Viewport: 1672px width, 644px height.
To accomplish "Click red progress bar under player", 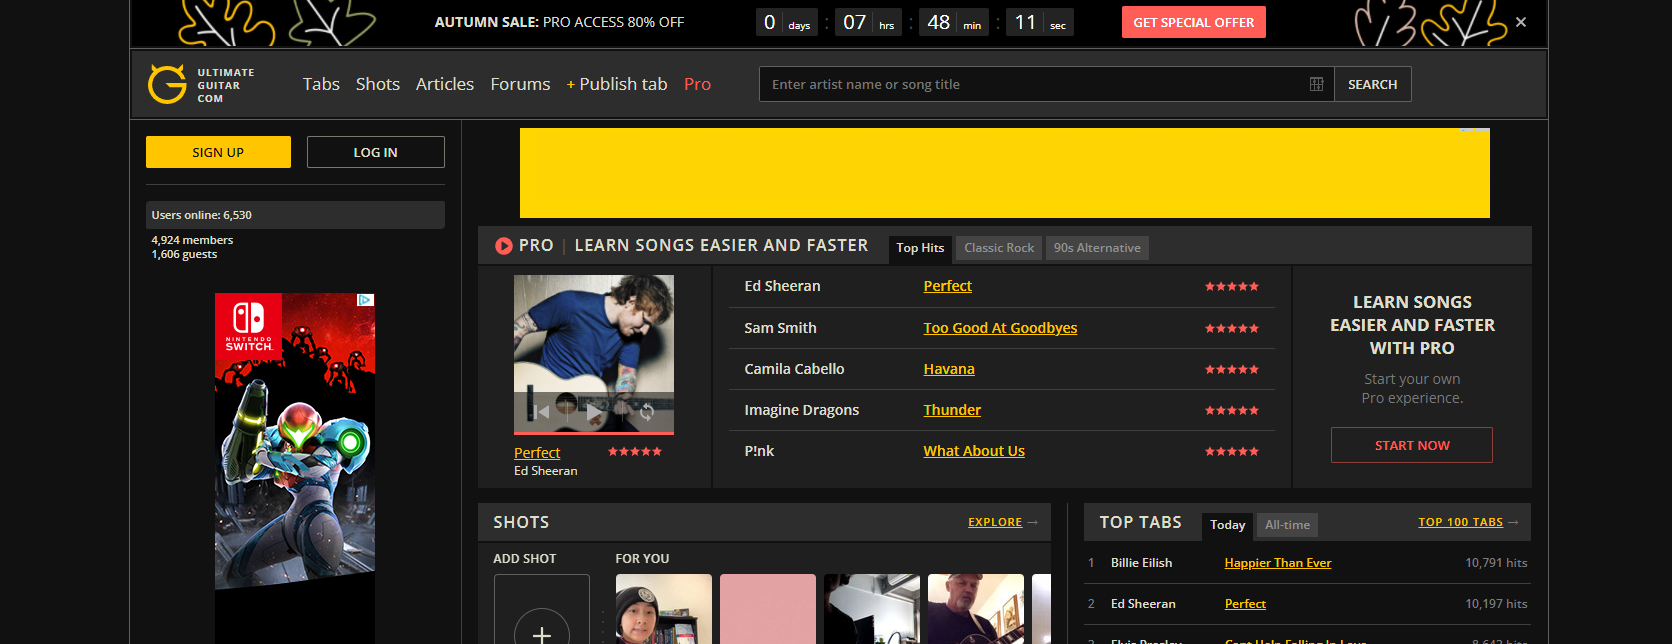I will [594, 433].
